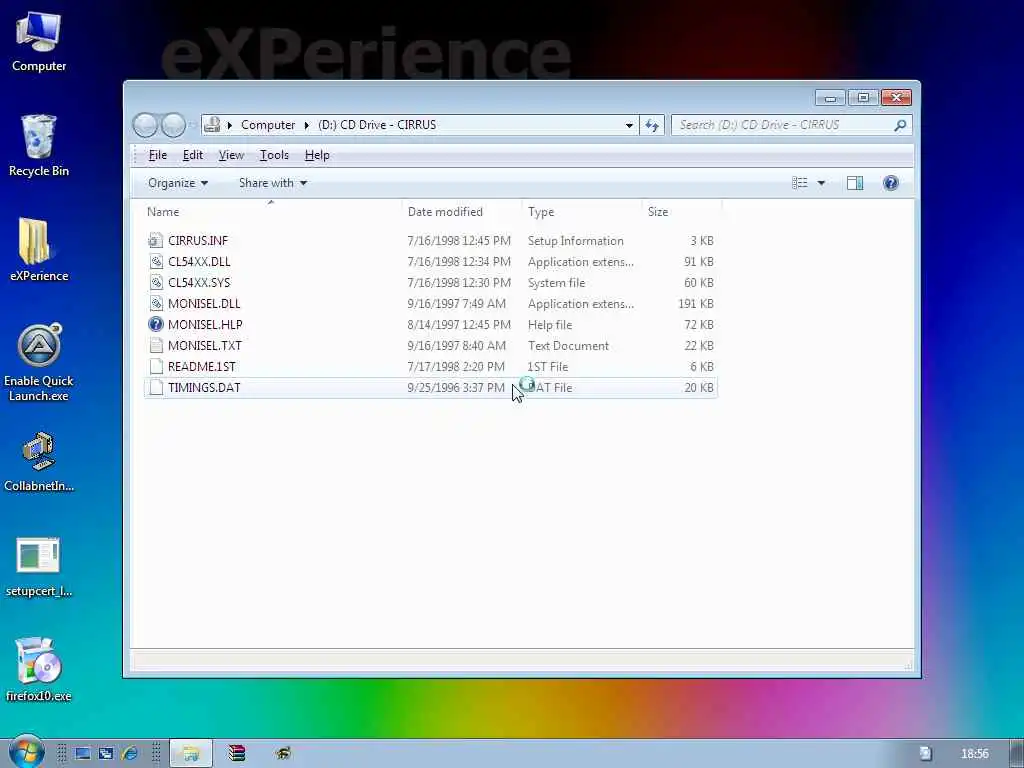Click MONISEL.DLL file icon
Image resolution: width=1024 pixels, height=768 pixels.
pyautogui.click(x=155, y=303)
